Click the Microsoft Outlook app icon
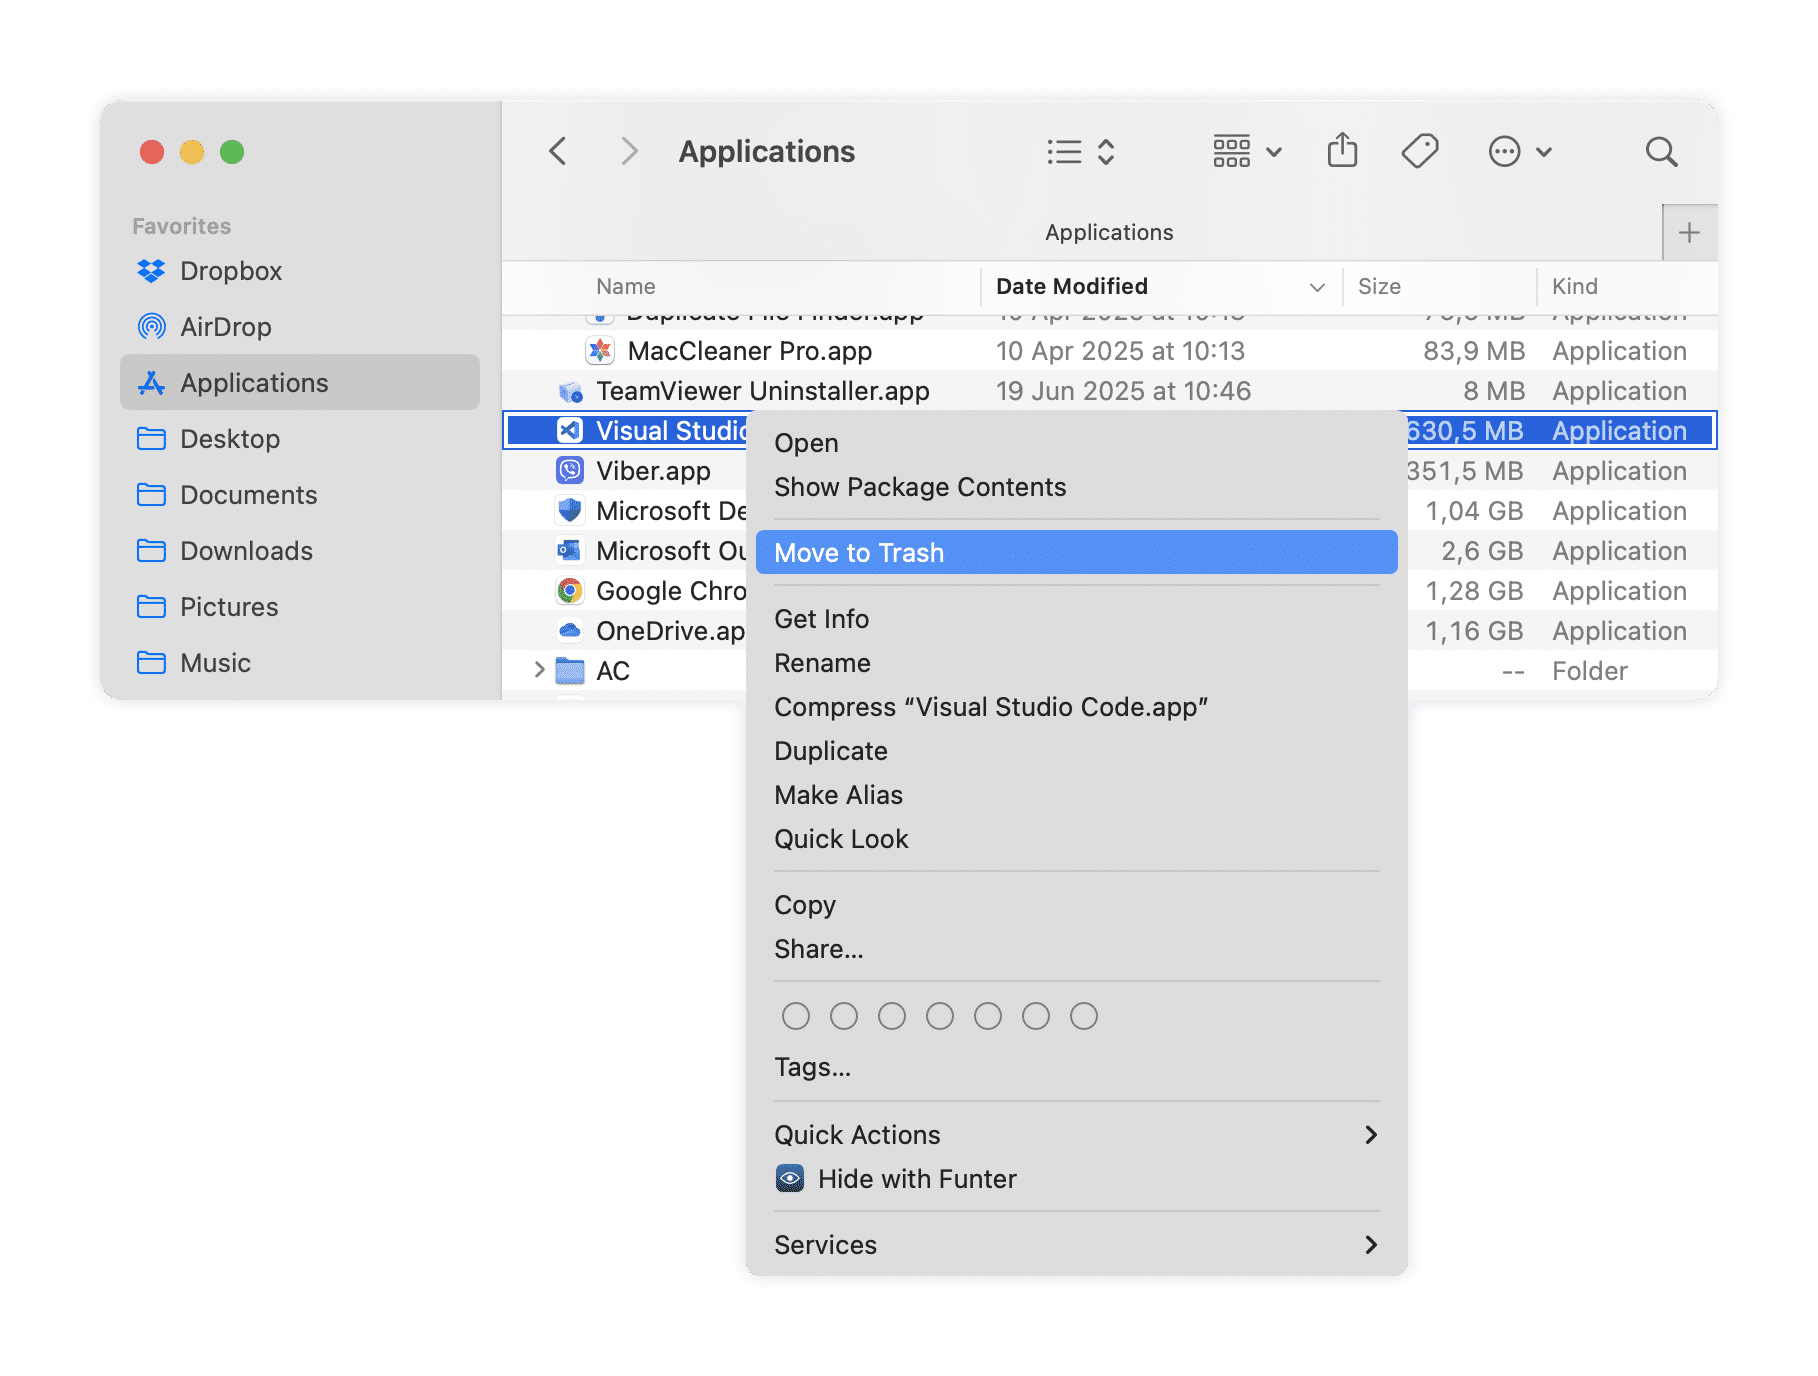The width and height of the screenshot is (1818, 1376). [x=569, y=550]
